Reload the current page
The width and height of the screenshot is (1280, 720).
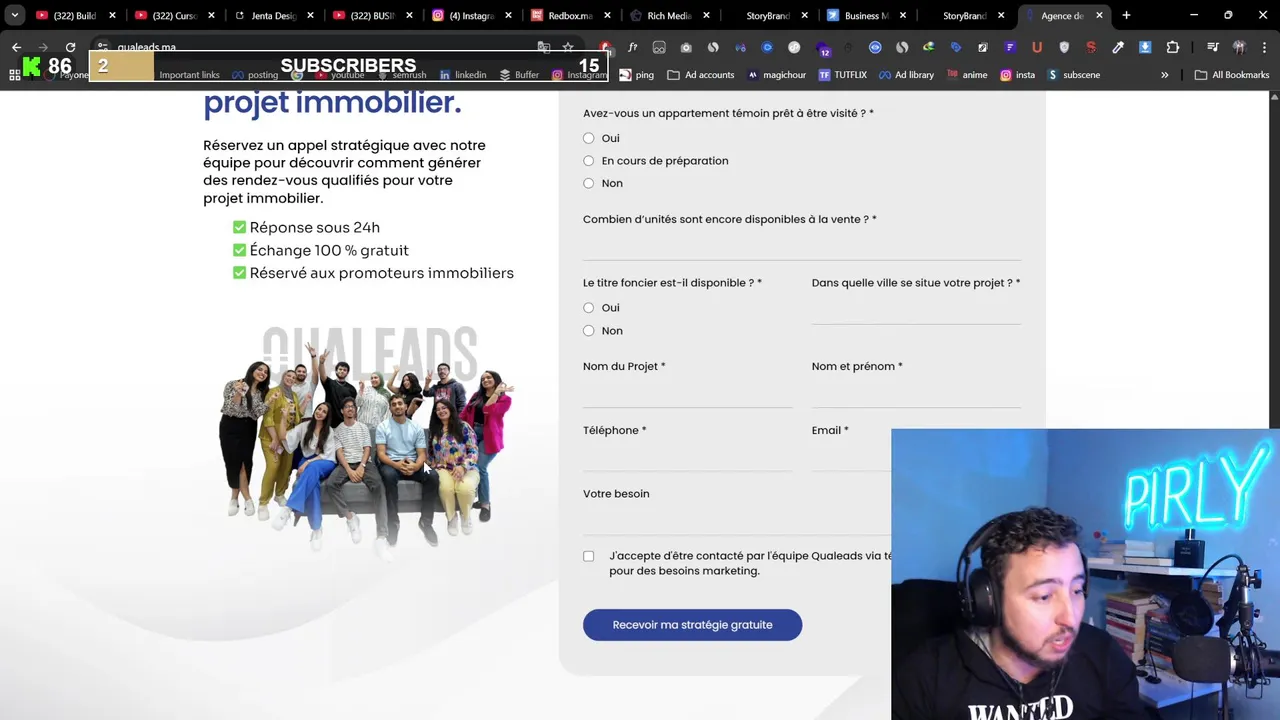point(70,47)
